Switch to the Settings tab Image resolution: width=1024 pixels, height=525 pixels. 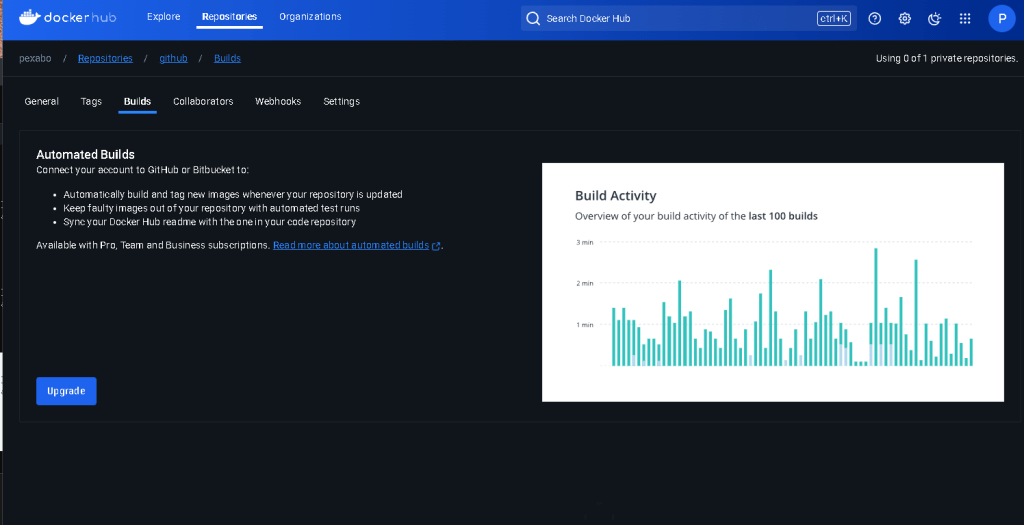[342, 101]
